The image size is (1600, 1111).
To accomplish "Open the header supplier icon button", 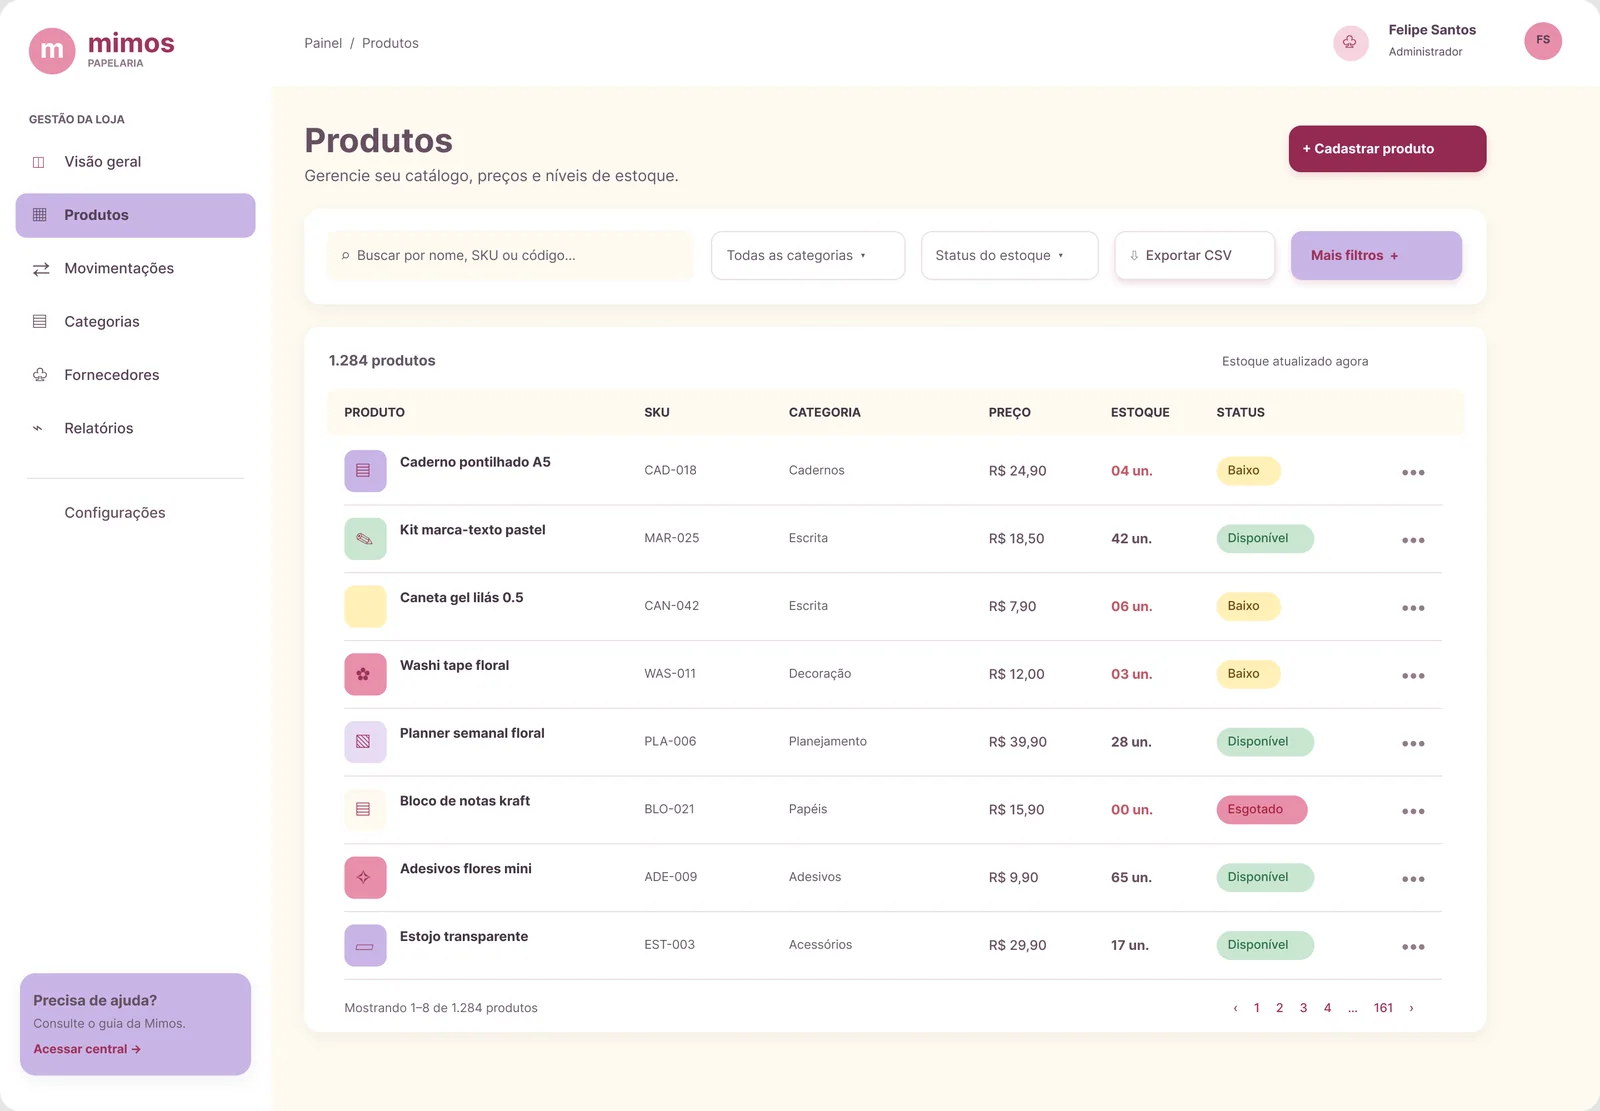I will (x=1350, y=42).
